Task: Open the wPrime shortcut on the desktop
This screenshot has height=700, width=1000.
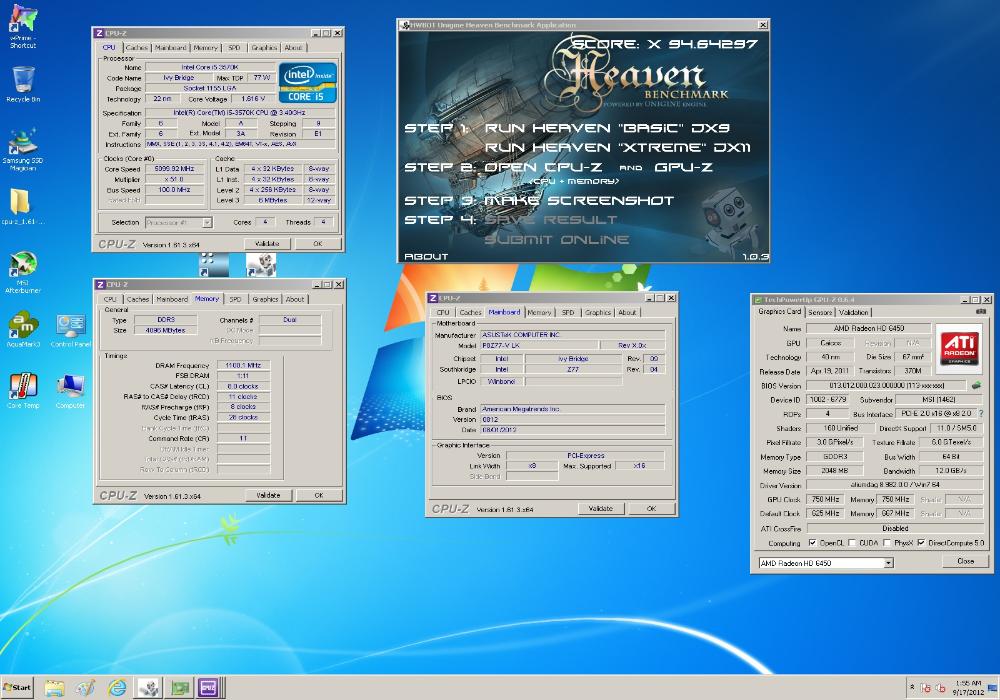Action: click(23, 26)
